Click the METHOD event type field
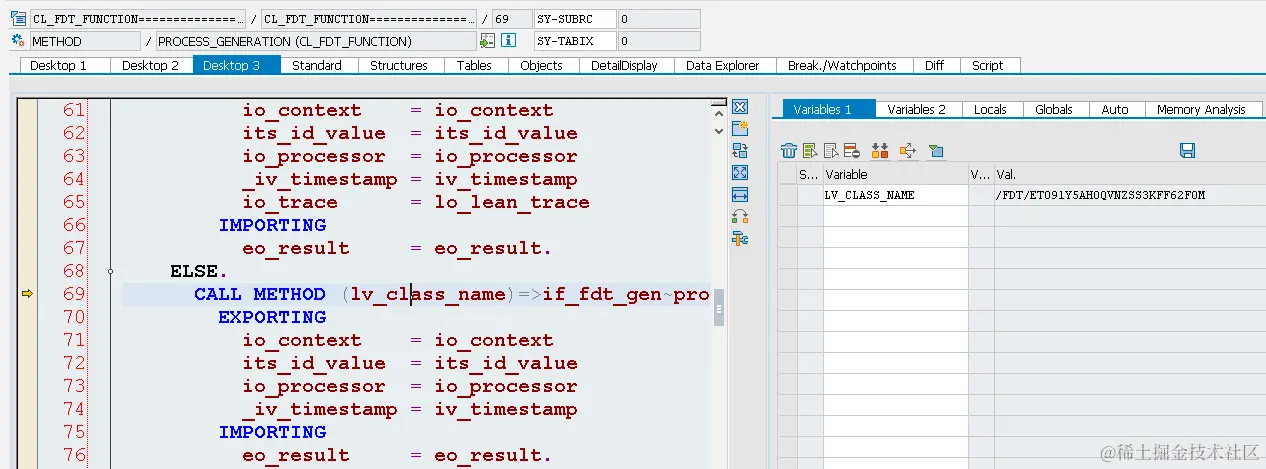This screenshot has height=469, width=1266. pyautogui.click(x=85, y=41)
